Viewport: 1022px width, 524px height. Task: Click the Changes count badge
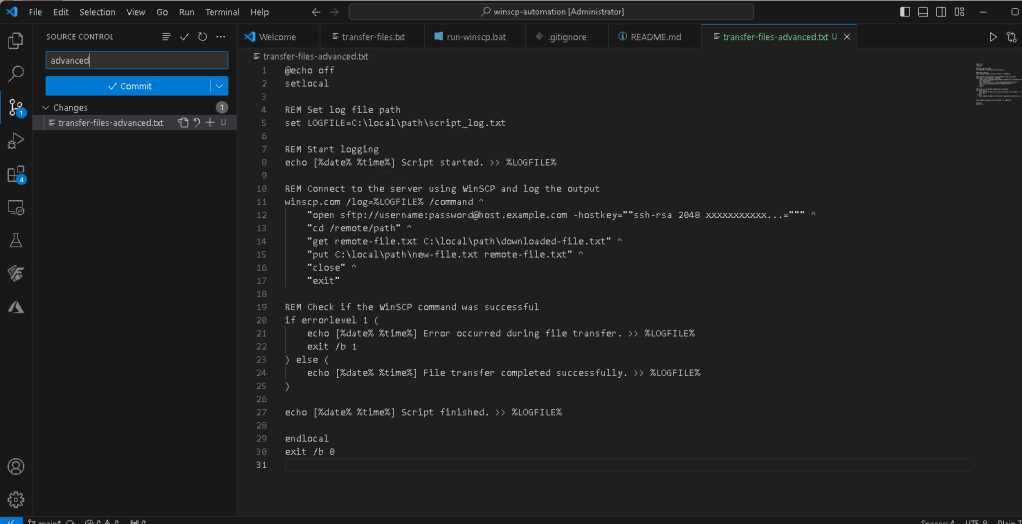(222, 108)
